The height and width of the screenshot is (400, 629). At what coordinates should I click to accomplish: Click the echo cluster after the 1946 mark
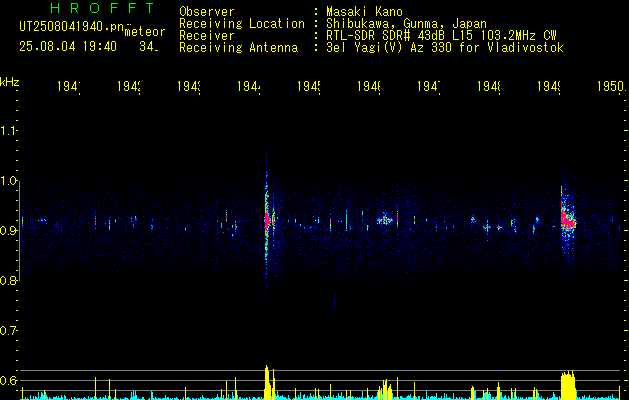coord(385,220)
